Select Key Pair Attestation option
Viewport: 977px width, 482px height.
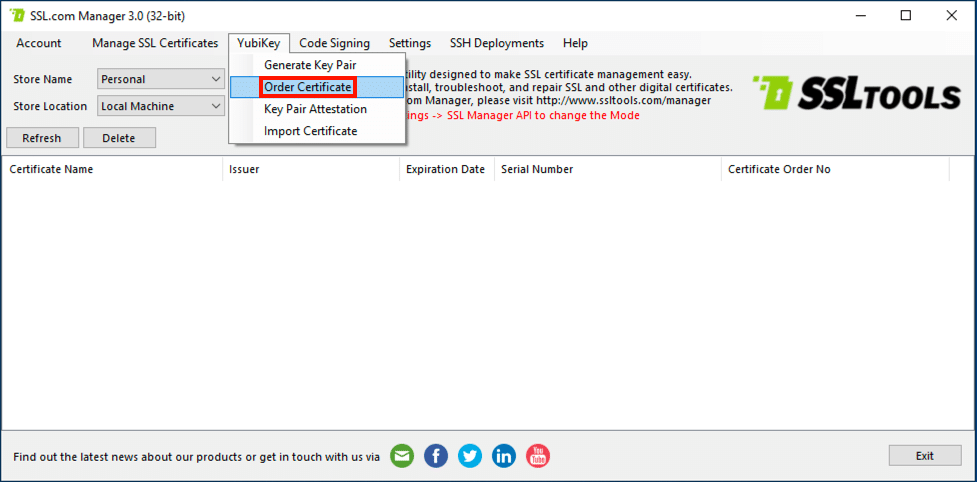click(315, 109)
